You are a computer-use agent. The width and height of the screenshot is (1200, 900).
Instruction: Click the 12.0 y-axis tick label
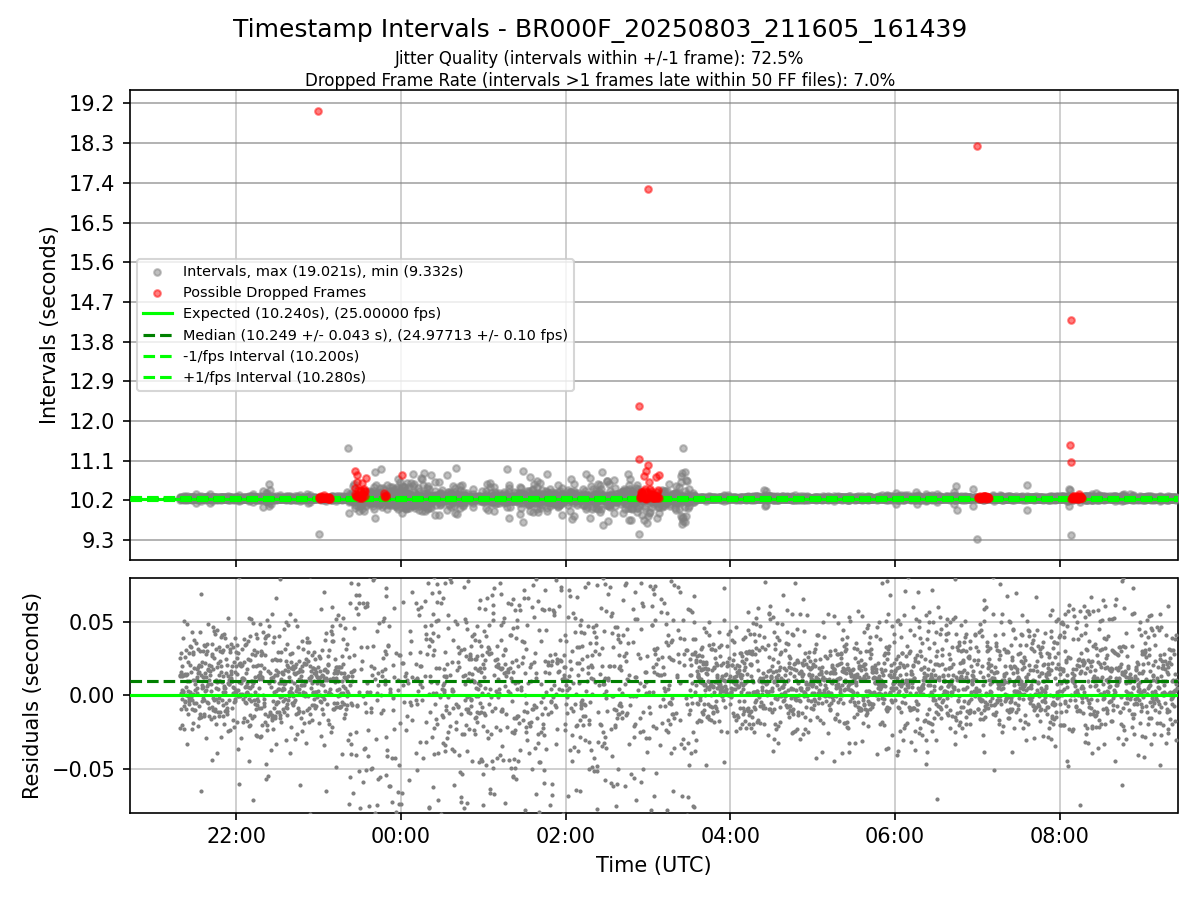click(x=94, y=421)
